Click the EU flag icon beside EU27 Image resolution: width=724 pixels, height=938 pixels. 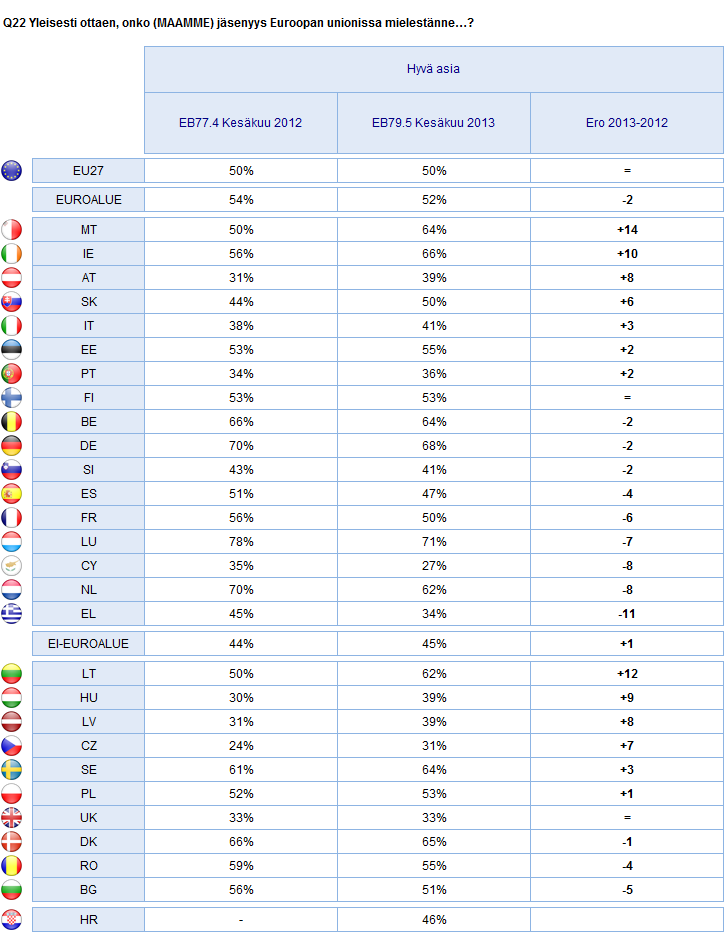click(x=11, y=170)
